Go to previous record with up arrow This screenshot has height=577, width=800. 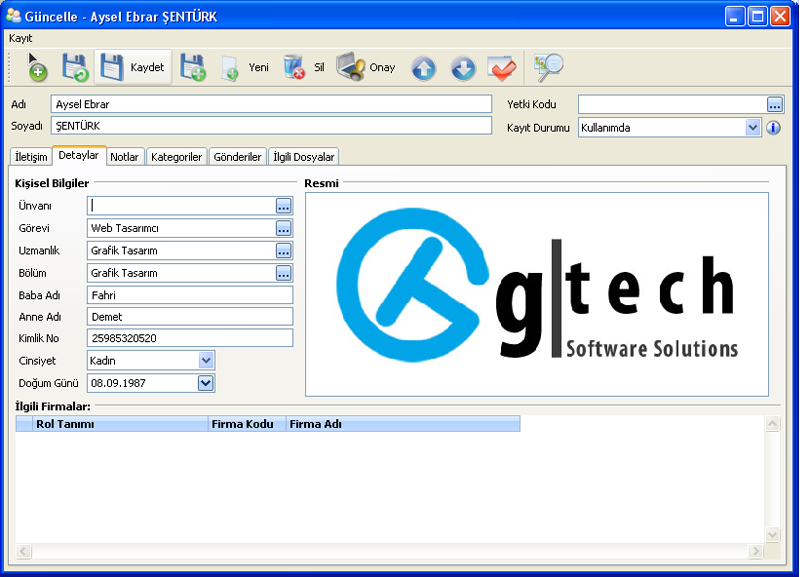pyautogui.click(x=423, y=68)
